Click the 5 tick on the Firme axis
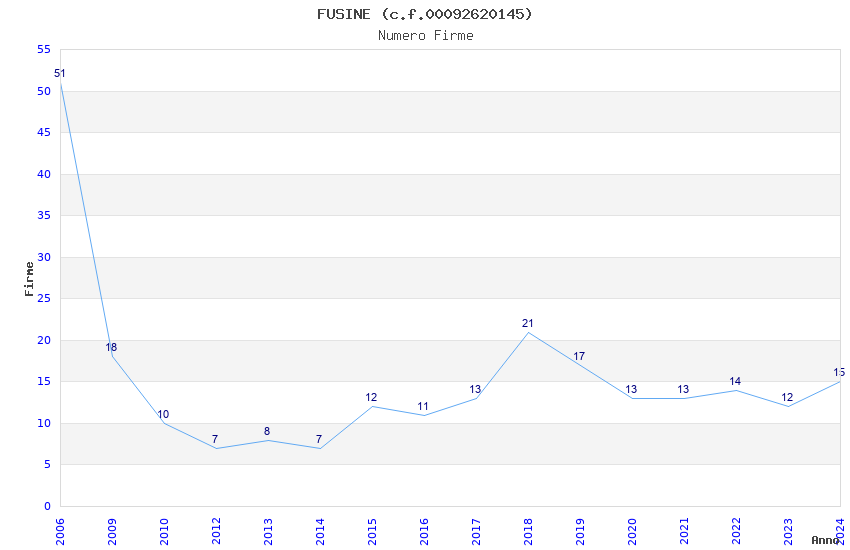Viewport: 850px width, 550px height. pos(47,464)
